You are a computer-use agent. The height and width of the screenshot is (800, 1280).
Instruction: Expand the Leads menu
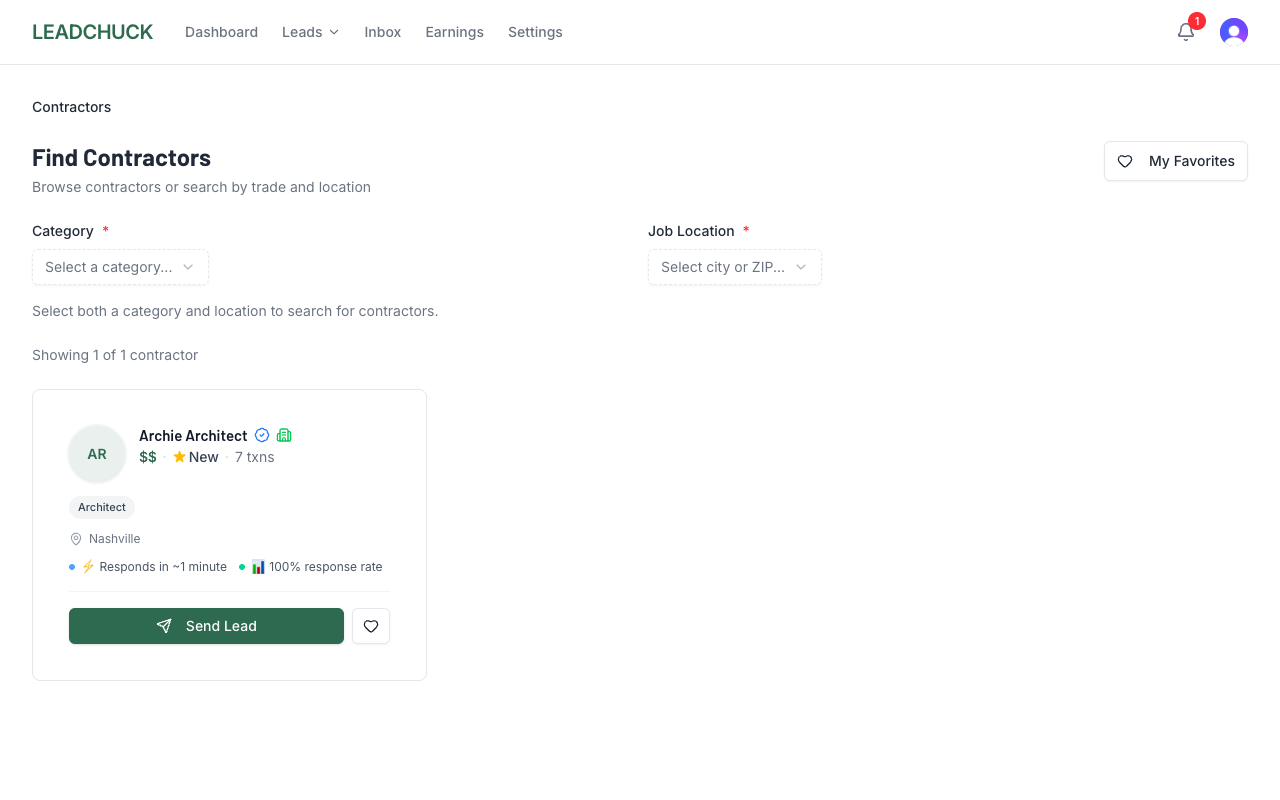[x=311, y=32]
